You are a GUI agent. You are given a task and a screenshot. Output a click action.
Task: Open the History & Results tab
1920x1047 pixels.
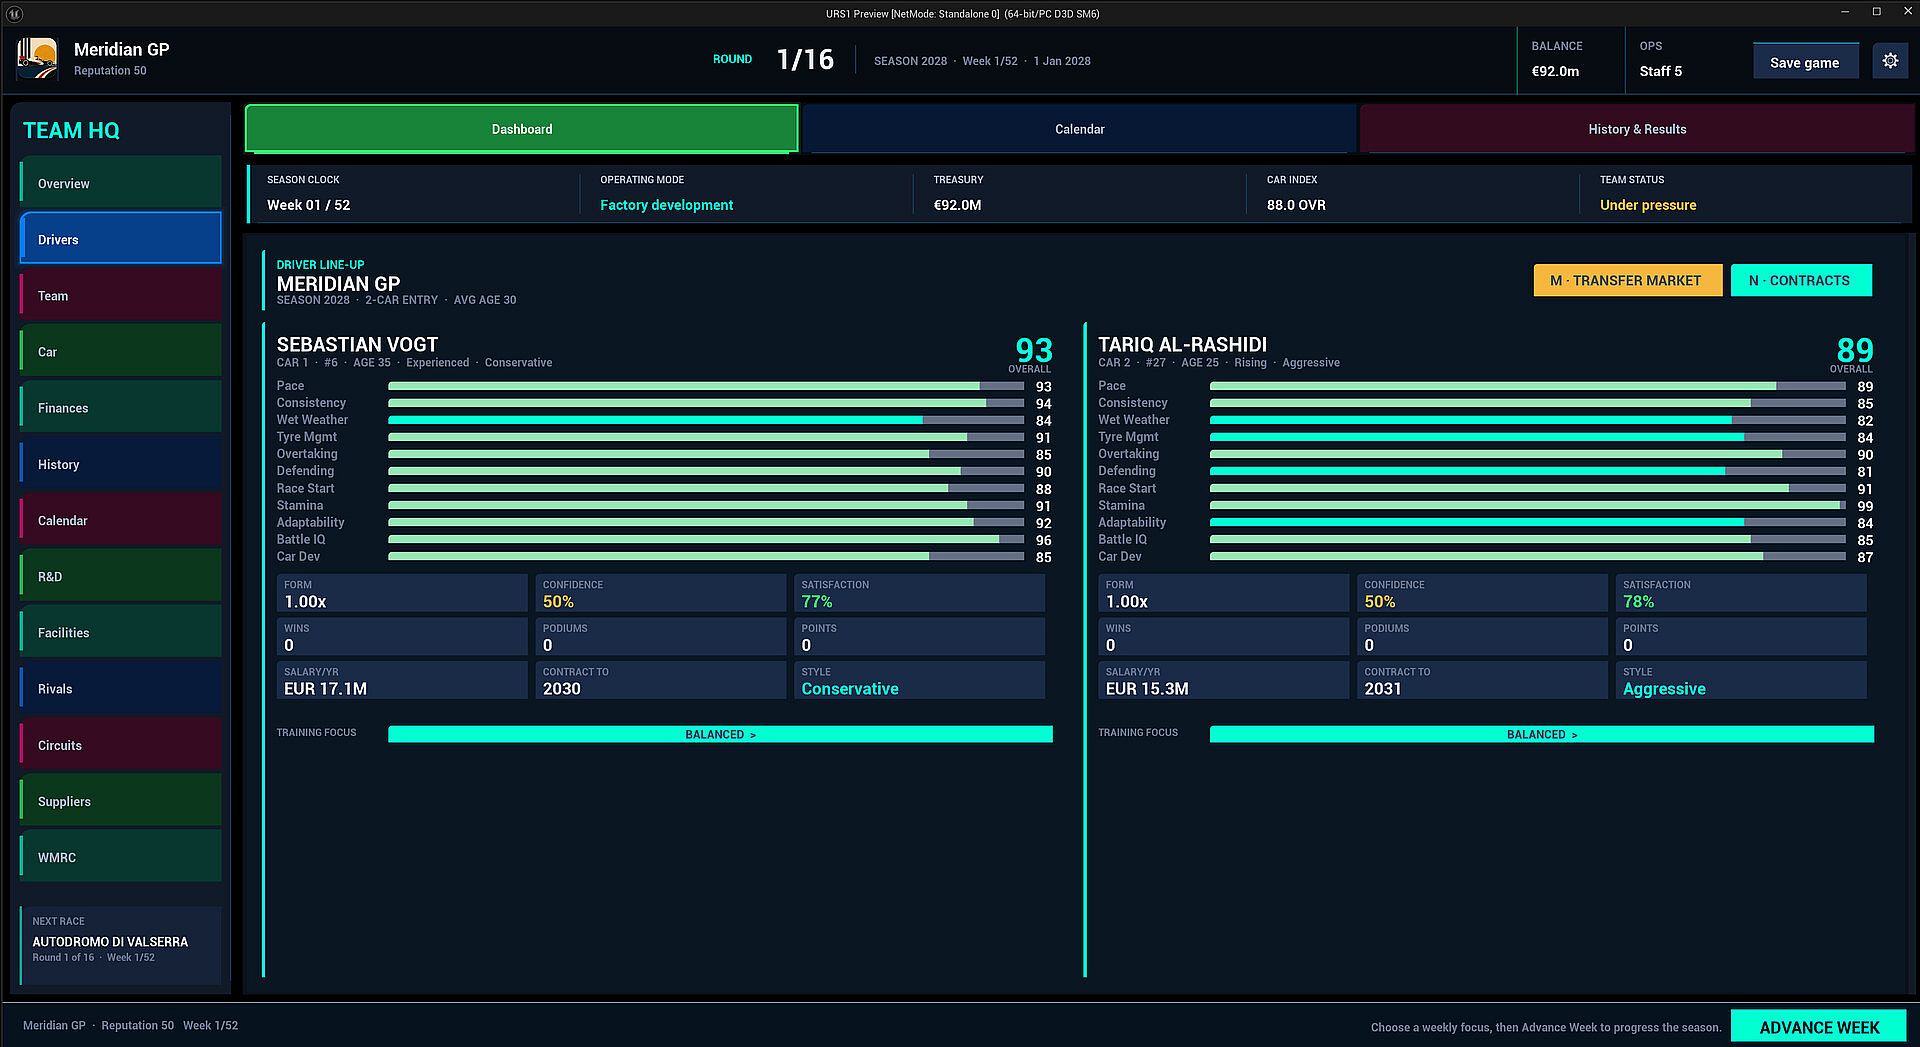coord(1637,129)
